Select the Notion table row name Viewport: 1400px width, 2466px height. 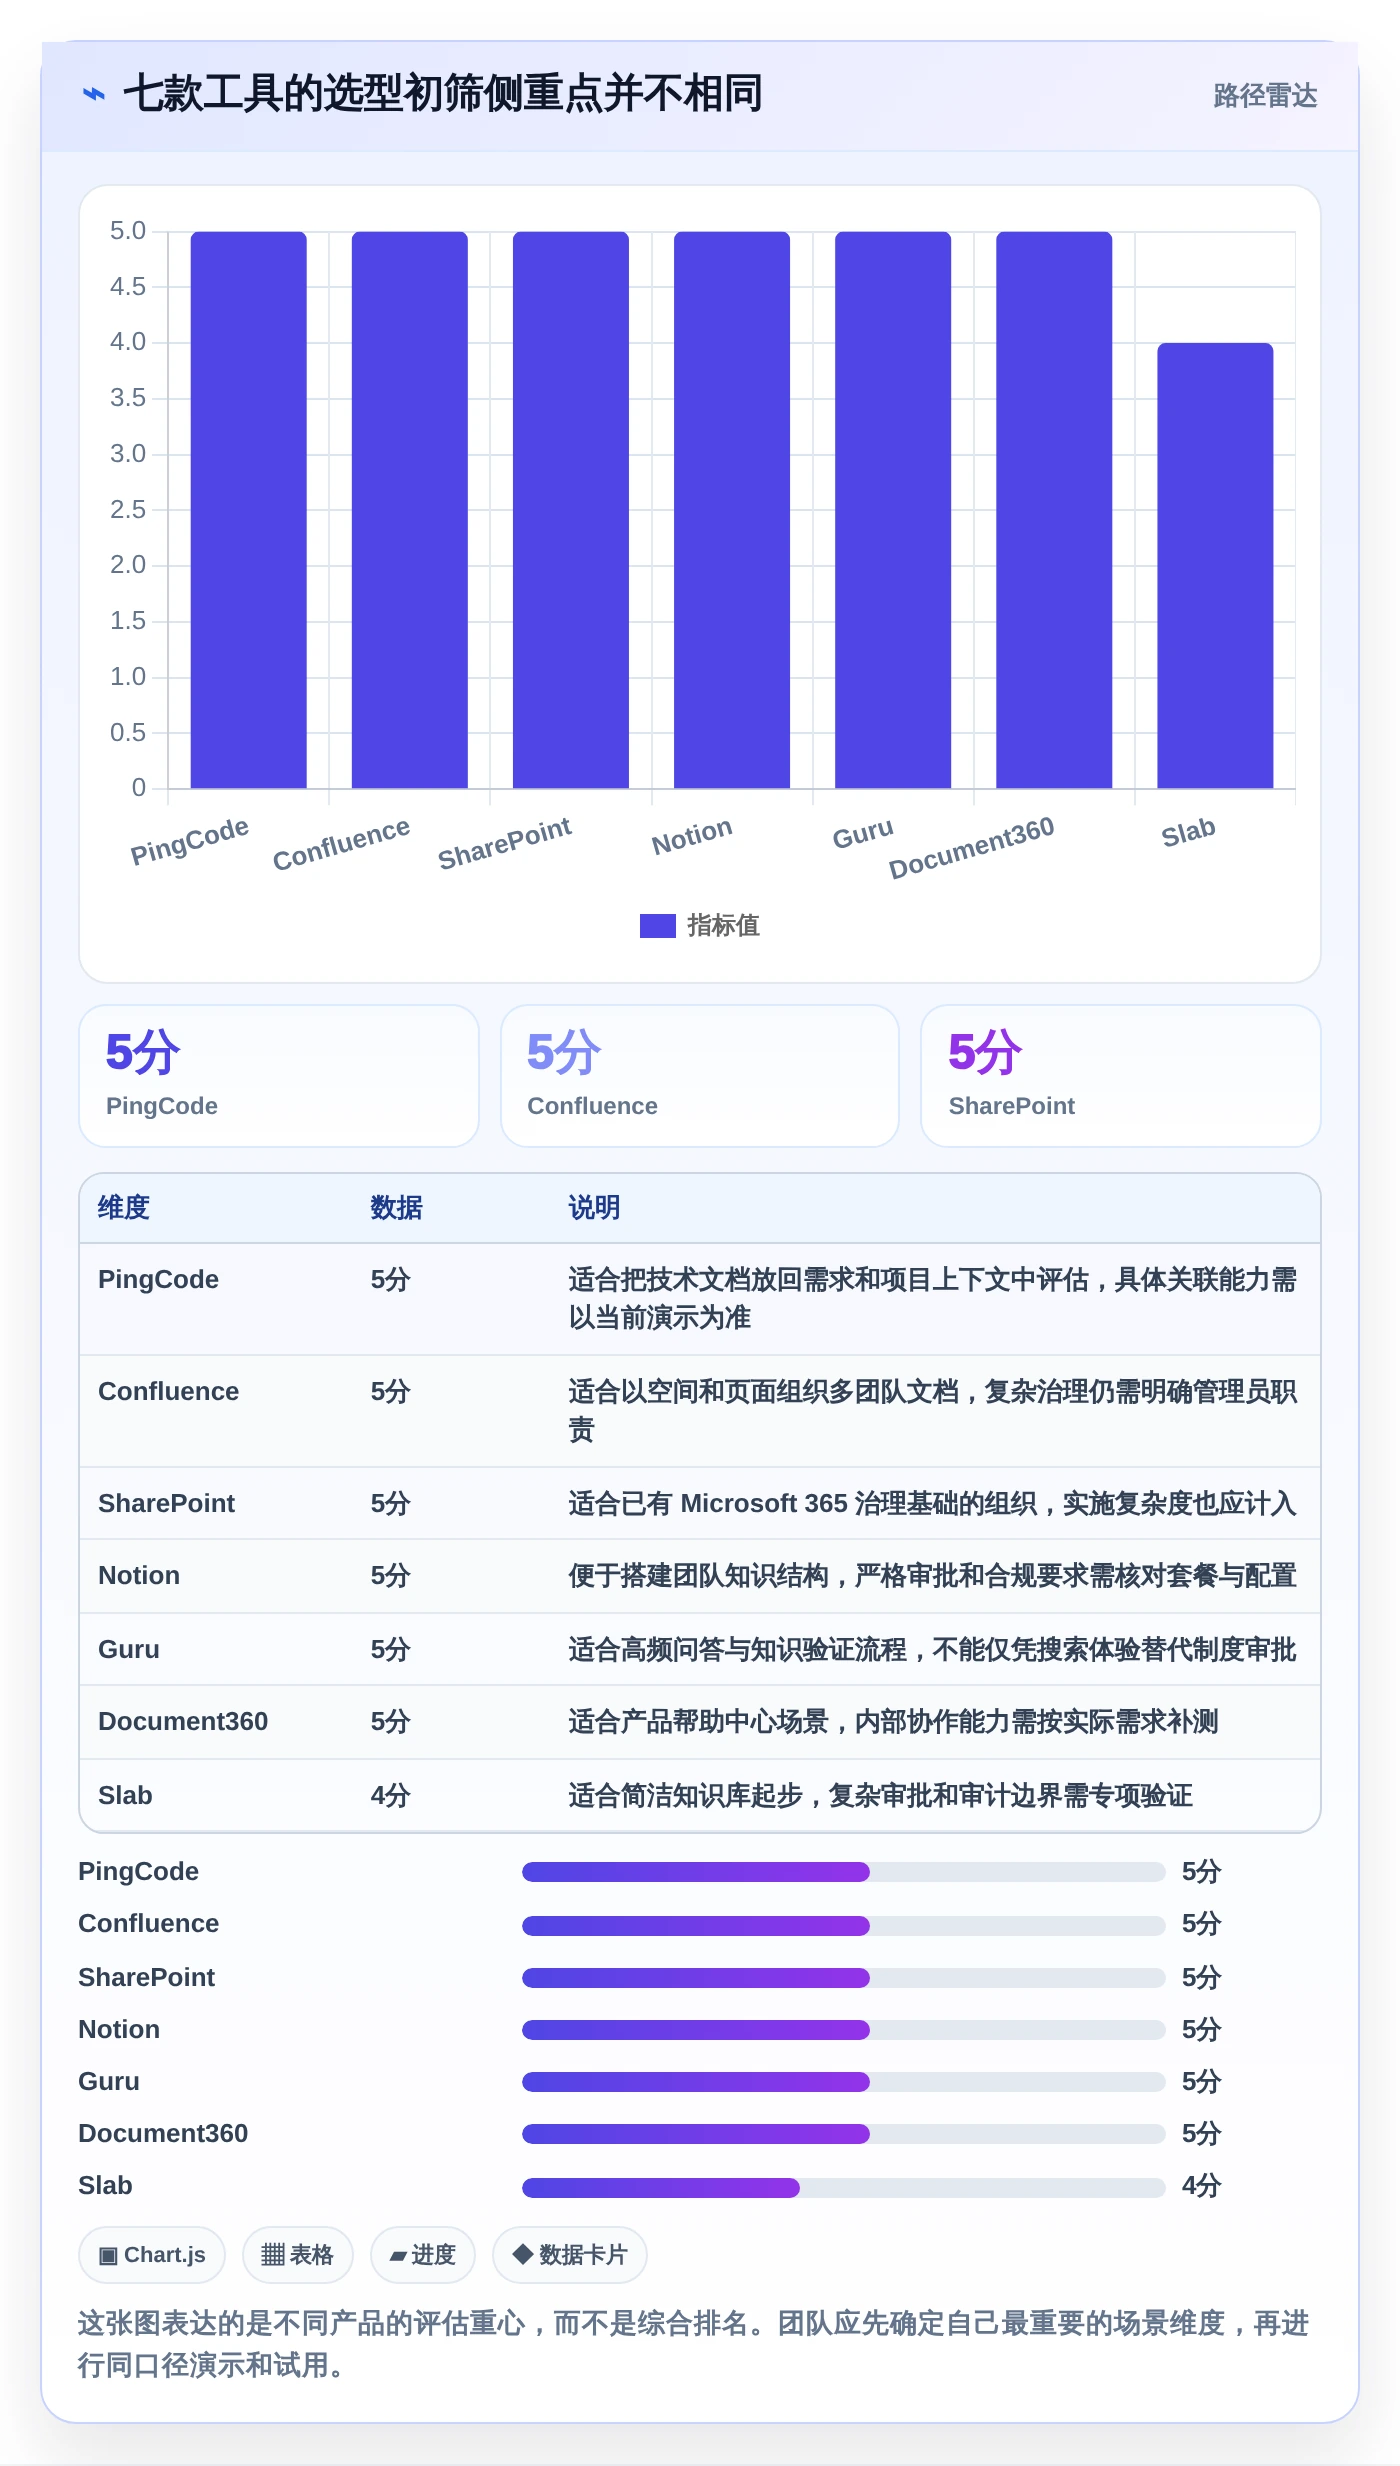(x=139, y=1576)
